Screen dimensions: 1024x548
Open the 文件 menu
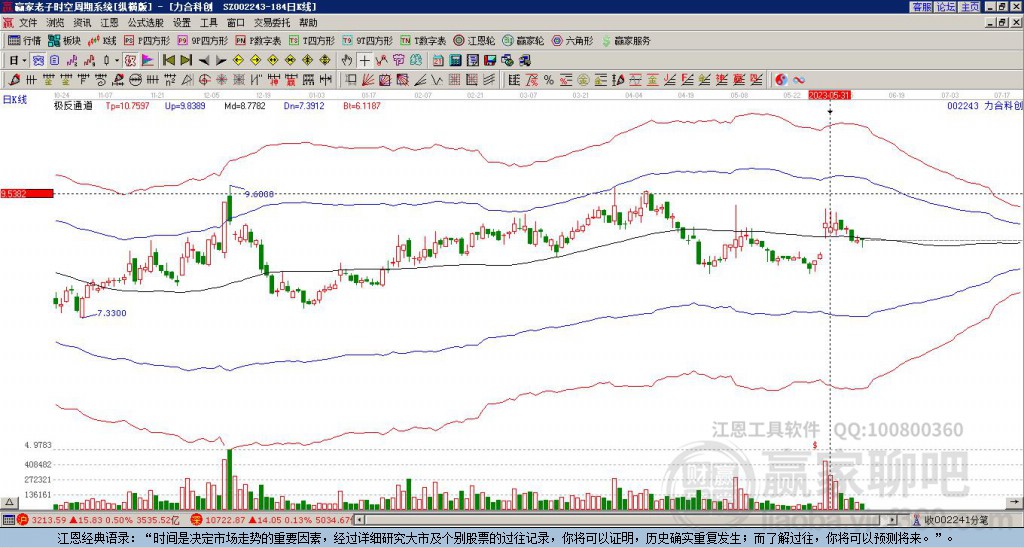pyautogui.click(x=28, y=23)
